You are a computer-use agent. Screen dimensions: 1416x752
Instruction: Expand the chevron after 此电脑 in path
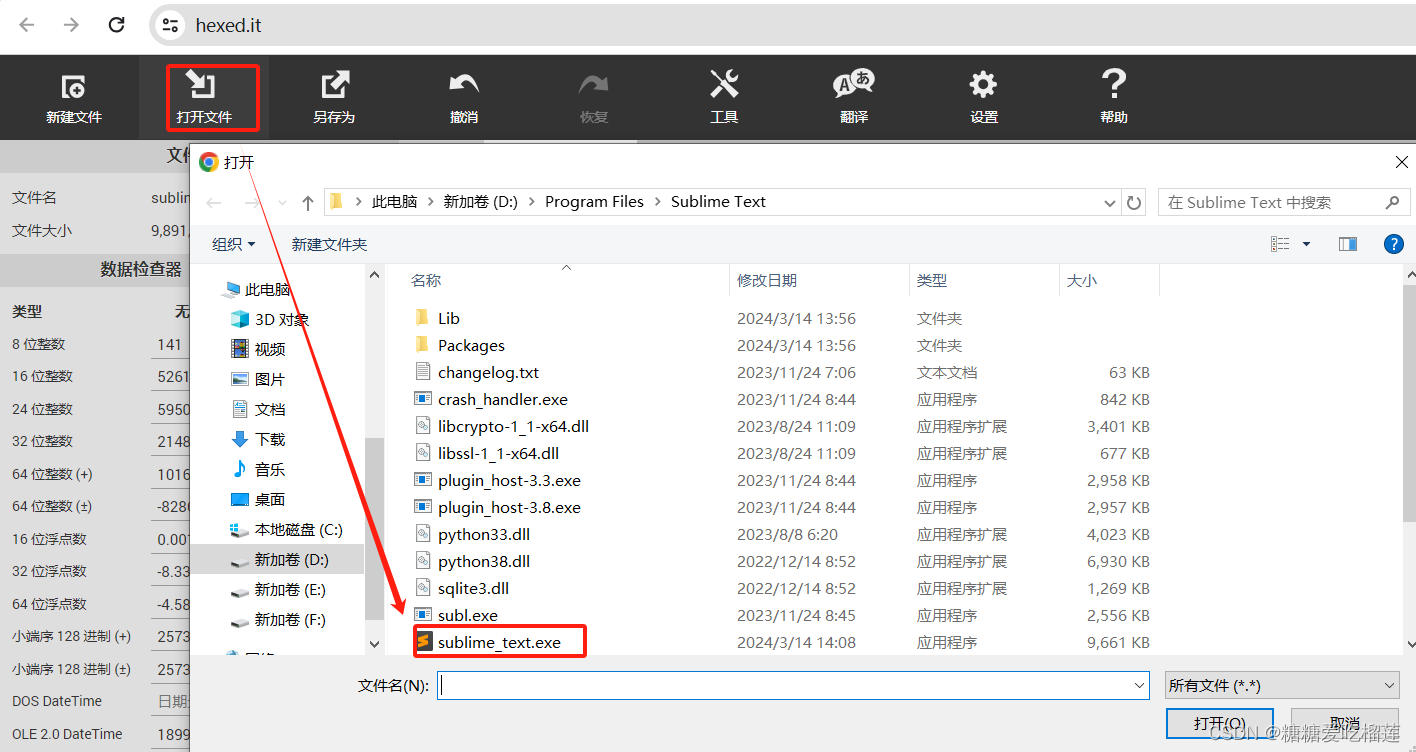[x=430, y=202]
